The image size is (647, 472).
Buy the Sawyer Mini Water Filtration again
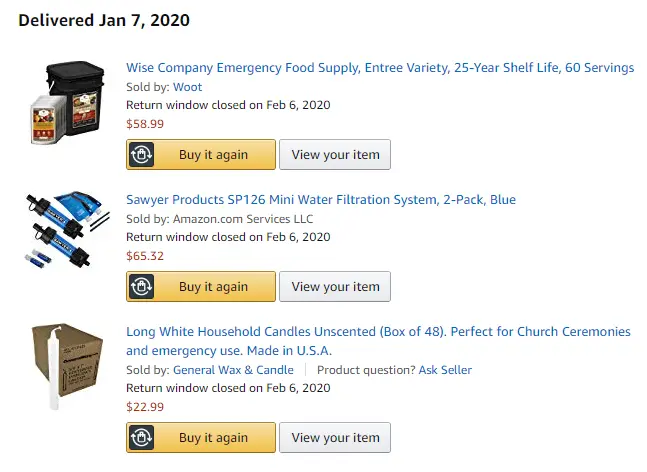click(x=213, y=287)
